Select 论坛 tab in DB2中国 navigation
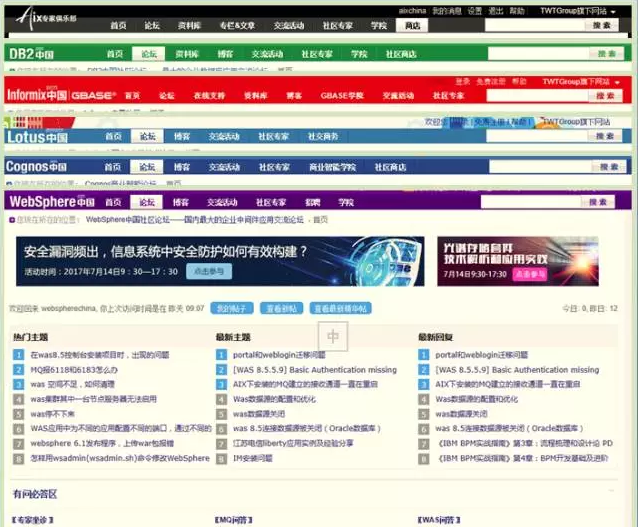Viewport: 640px width, 530px height. 149,54
